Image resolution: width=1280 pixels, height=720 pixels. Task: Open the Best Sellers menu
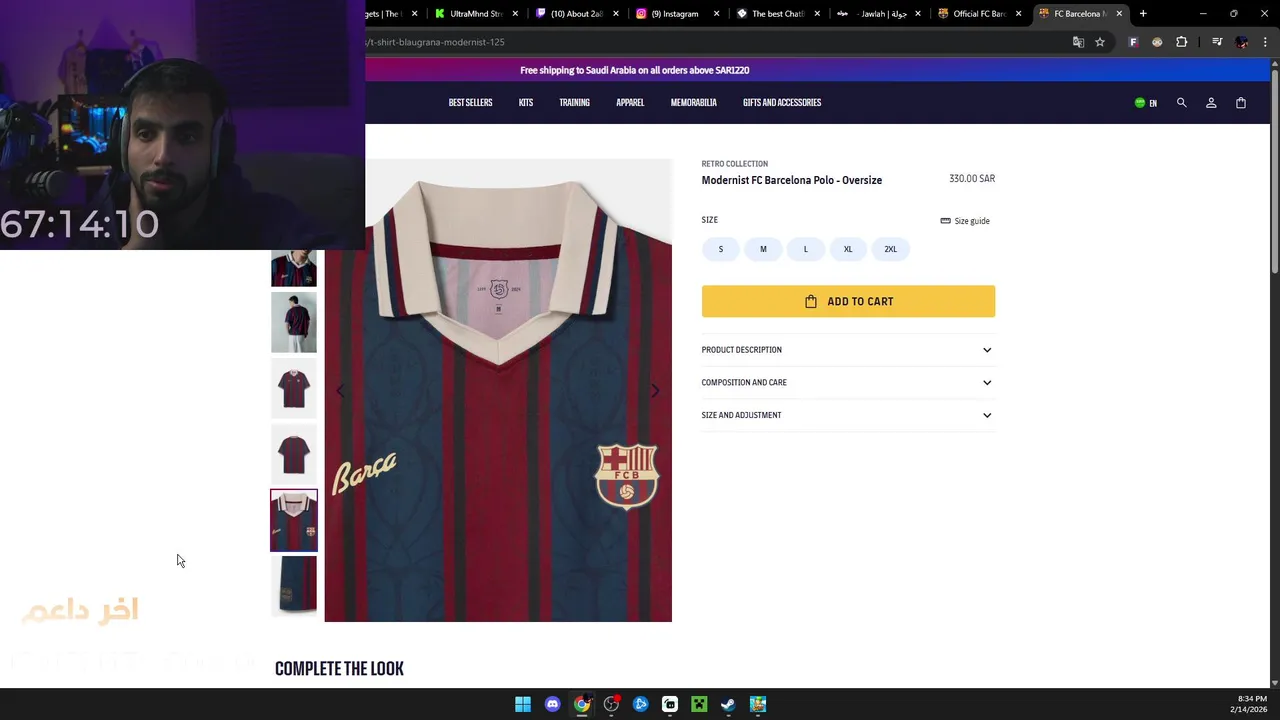tap(470, 103)
